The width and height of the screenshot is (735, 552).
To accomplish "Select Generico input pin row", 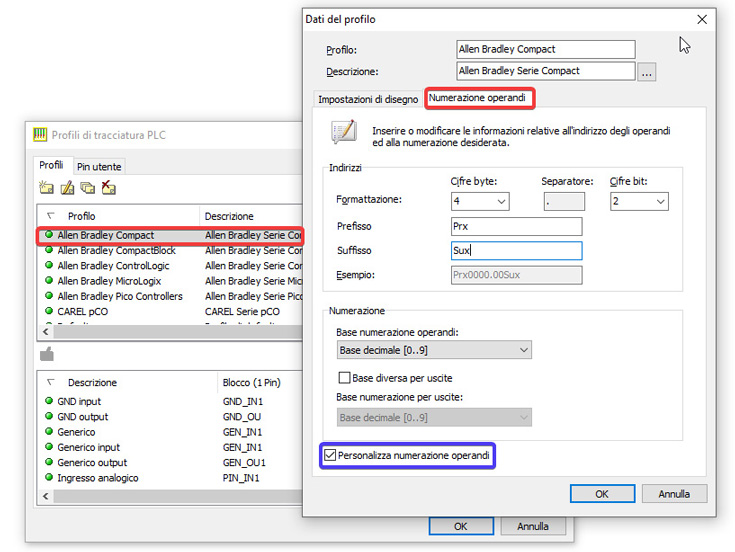I will 171,448.
